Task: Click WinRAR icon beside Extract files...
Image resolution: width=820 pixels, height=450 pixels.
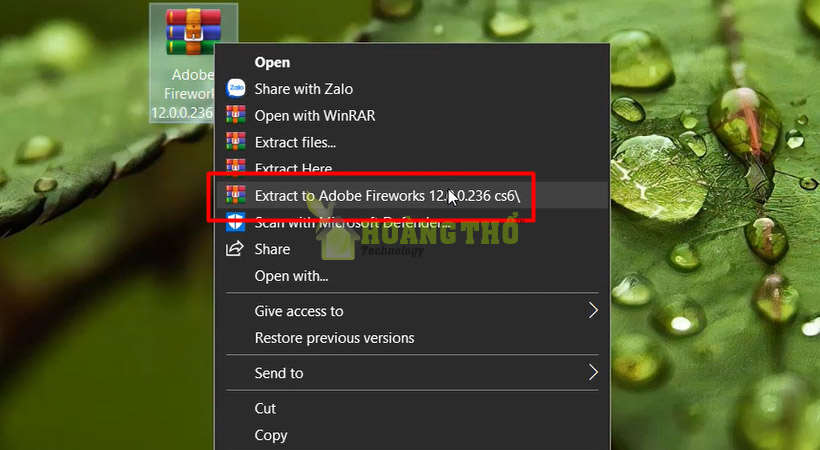Action: click(x=235, y=141)
